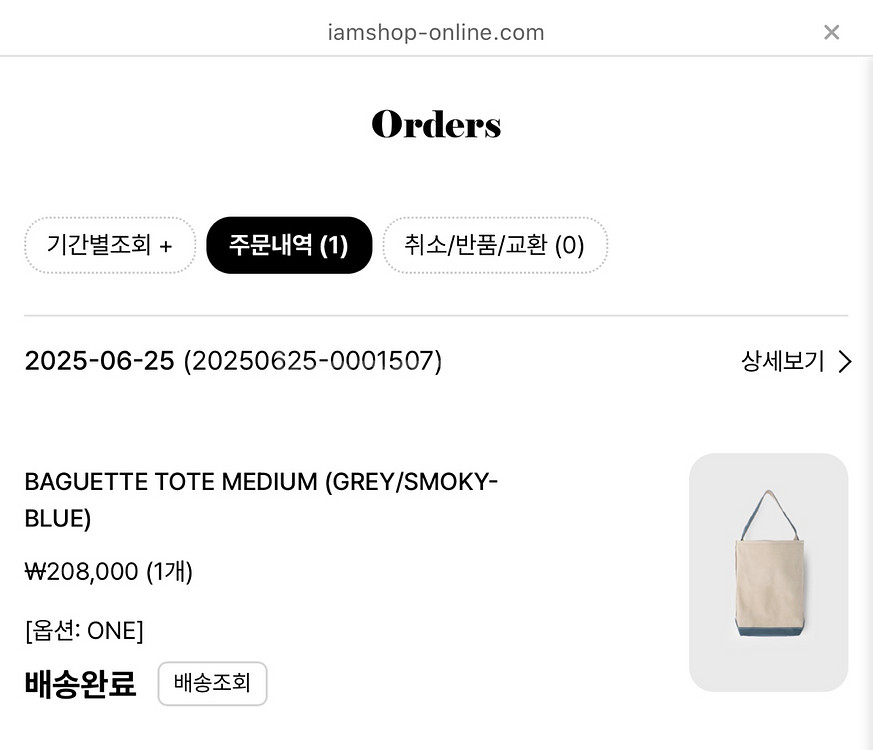Click the ₩208,000 price text
Screen dimensions: 873x750
click(x=81, y=572)
